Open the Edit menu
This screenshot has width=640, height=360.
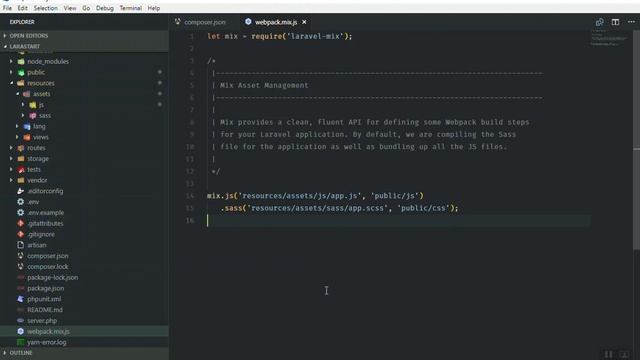tap(22, 8)
